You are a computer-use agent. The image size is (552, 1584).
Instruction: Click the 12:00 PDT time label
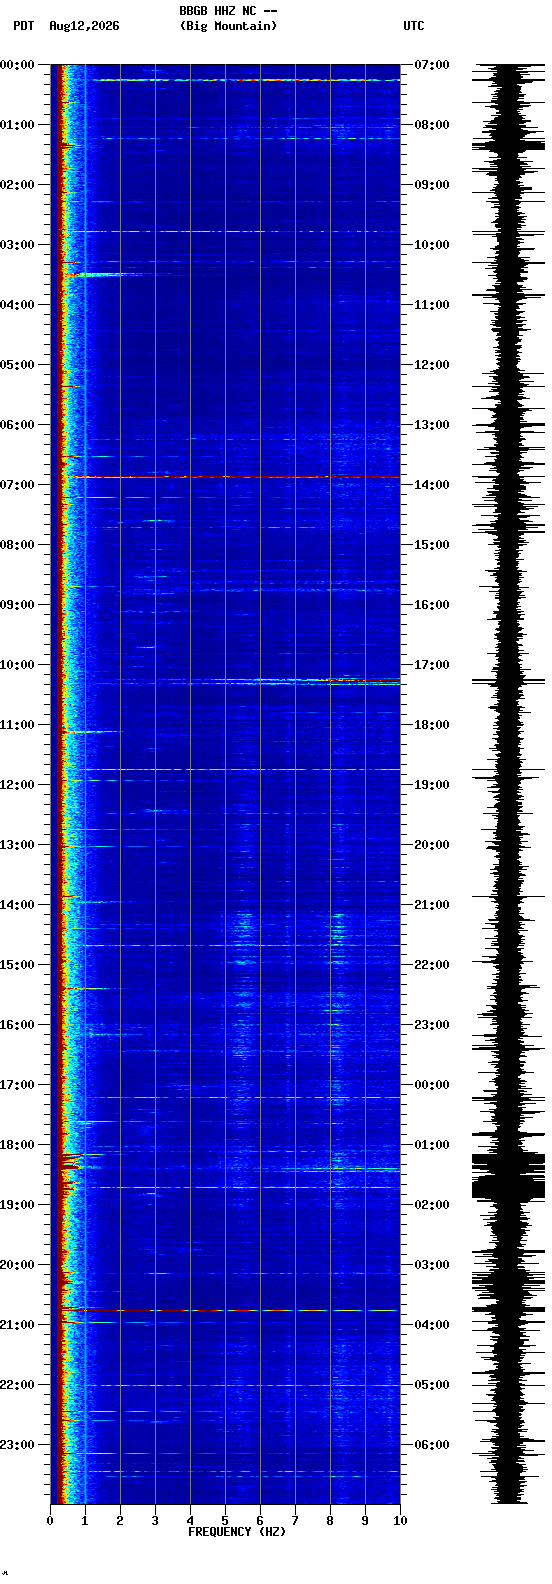coord(17,785)
